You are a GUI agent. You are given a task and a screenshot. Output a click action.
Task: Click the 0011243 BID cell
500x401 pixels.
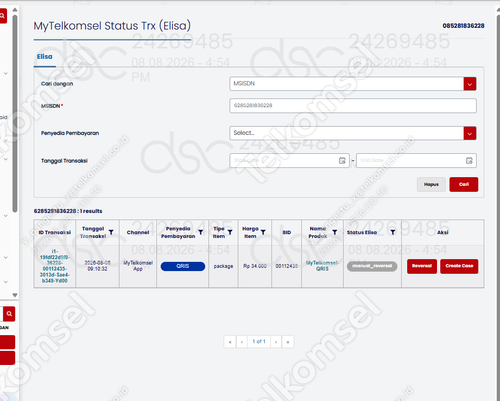click(287, 266)
